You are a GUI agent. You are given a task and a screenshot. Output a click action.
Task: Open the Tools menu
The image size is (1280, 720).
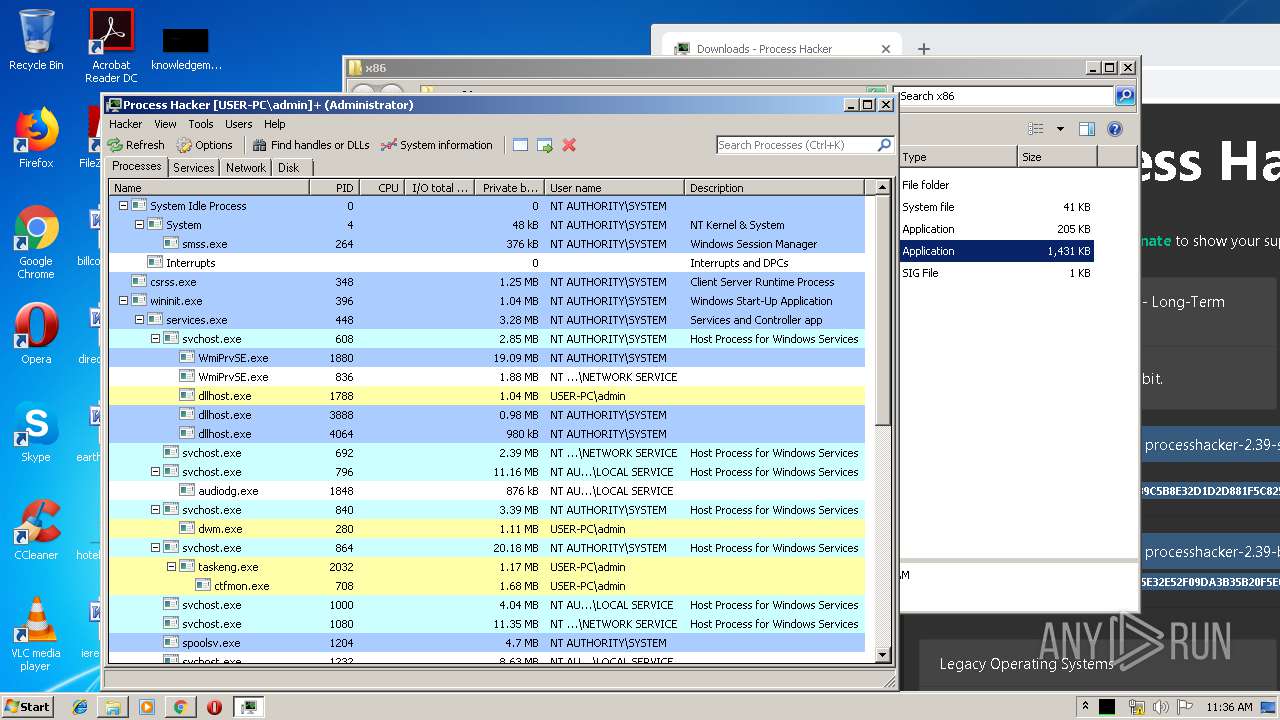point(201,124)
